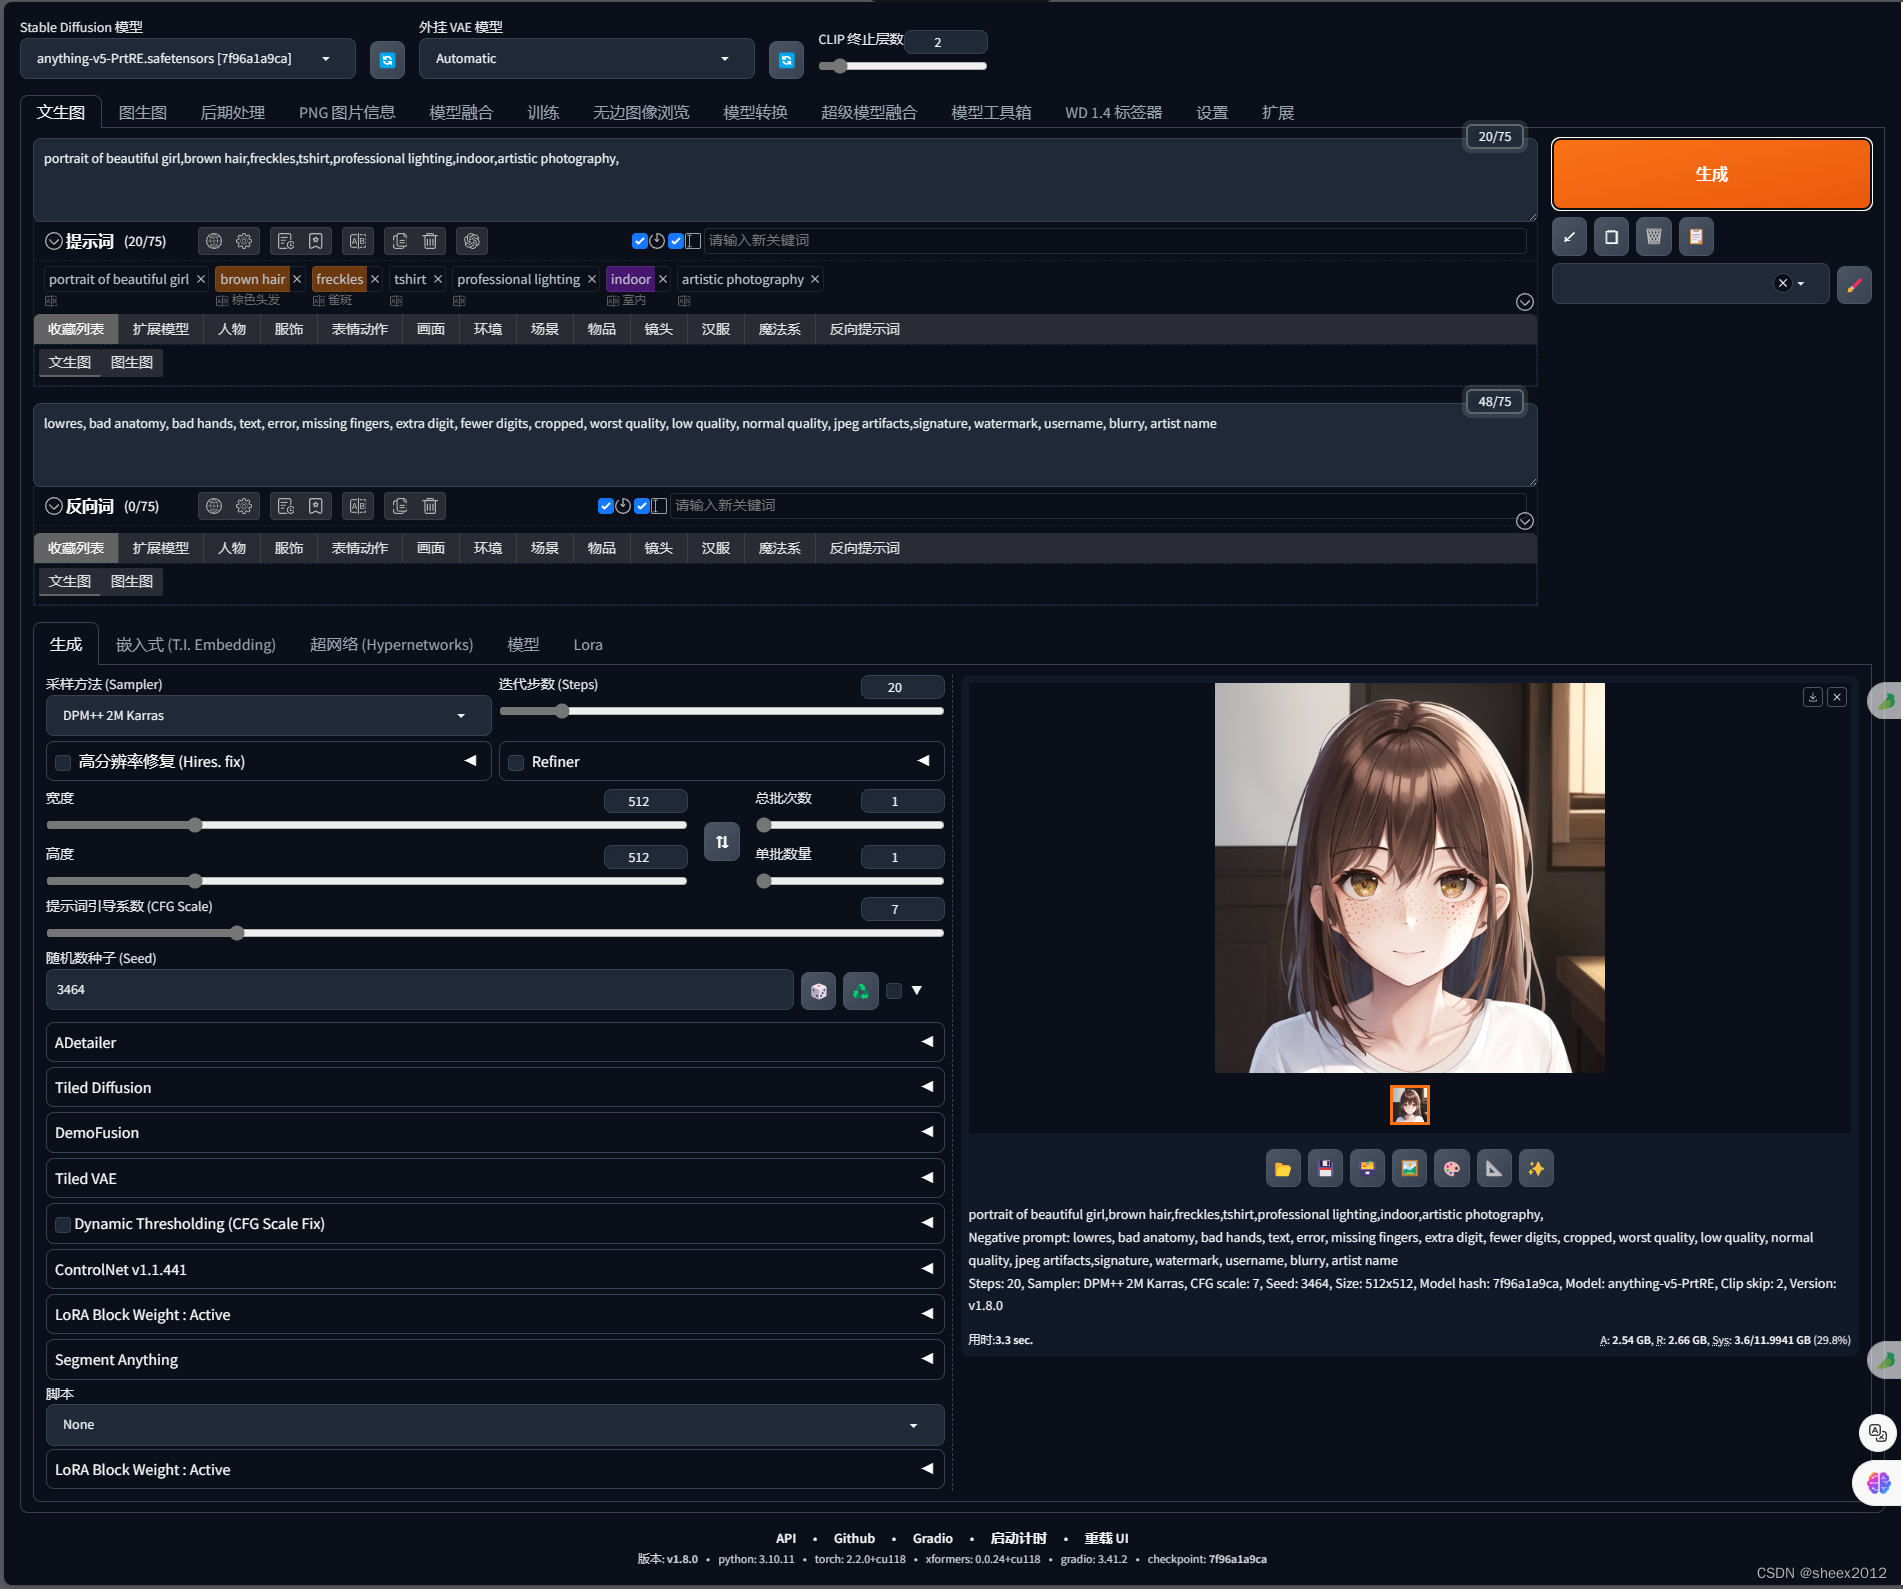Click the Github link in the footer
This screenshot has height=1589, width=1903.
click(854, 1538)
